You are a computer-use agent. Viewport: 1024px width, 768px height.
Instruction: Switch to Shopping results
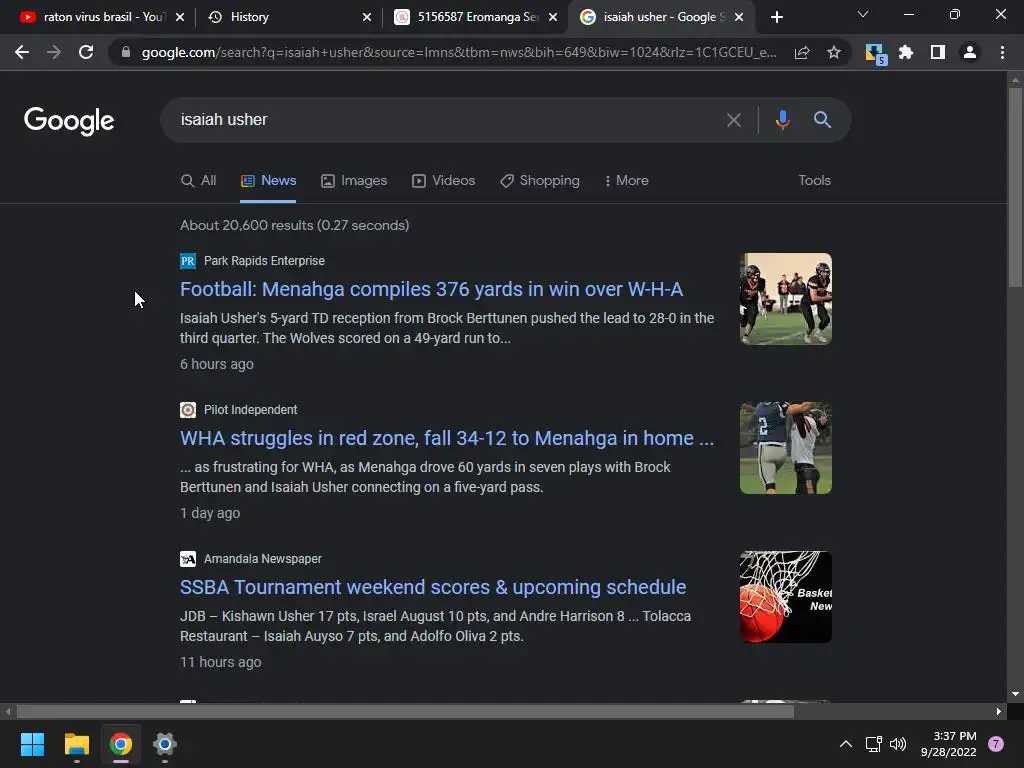click(539, 181)
